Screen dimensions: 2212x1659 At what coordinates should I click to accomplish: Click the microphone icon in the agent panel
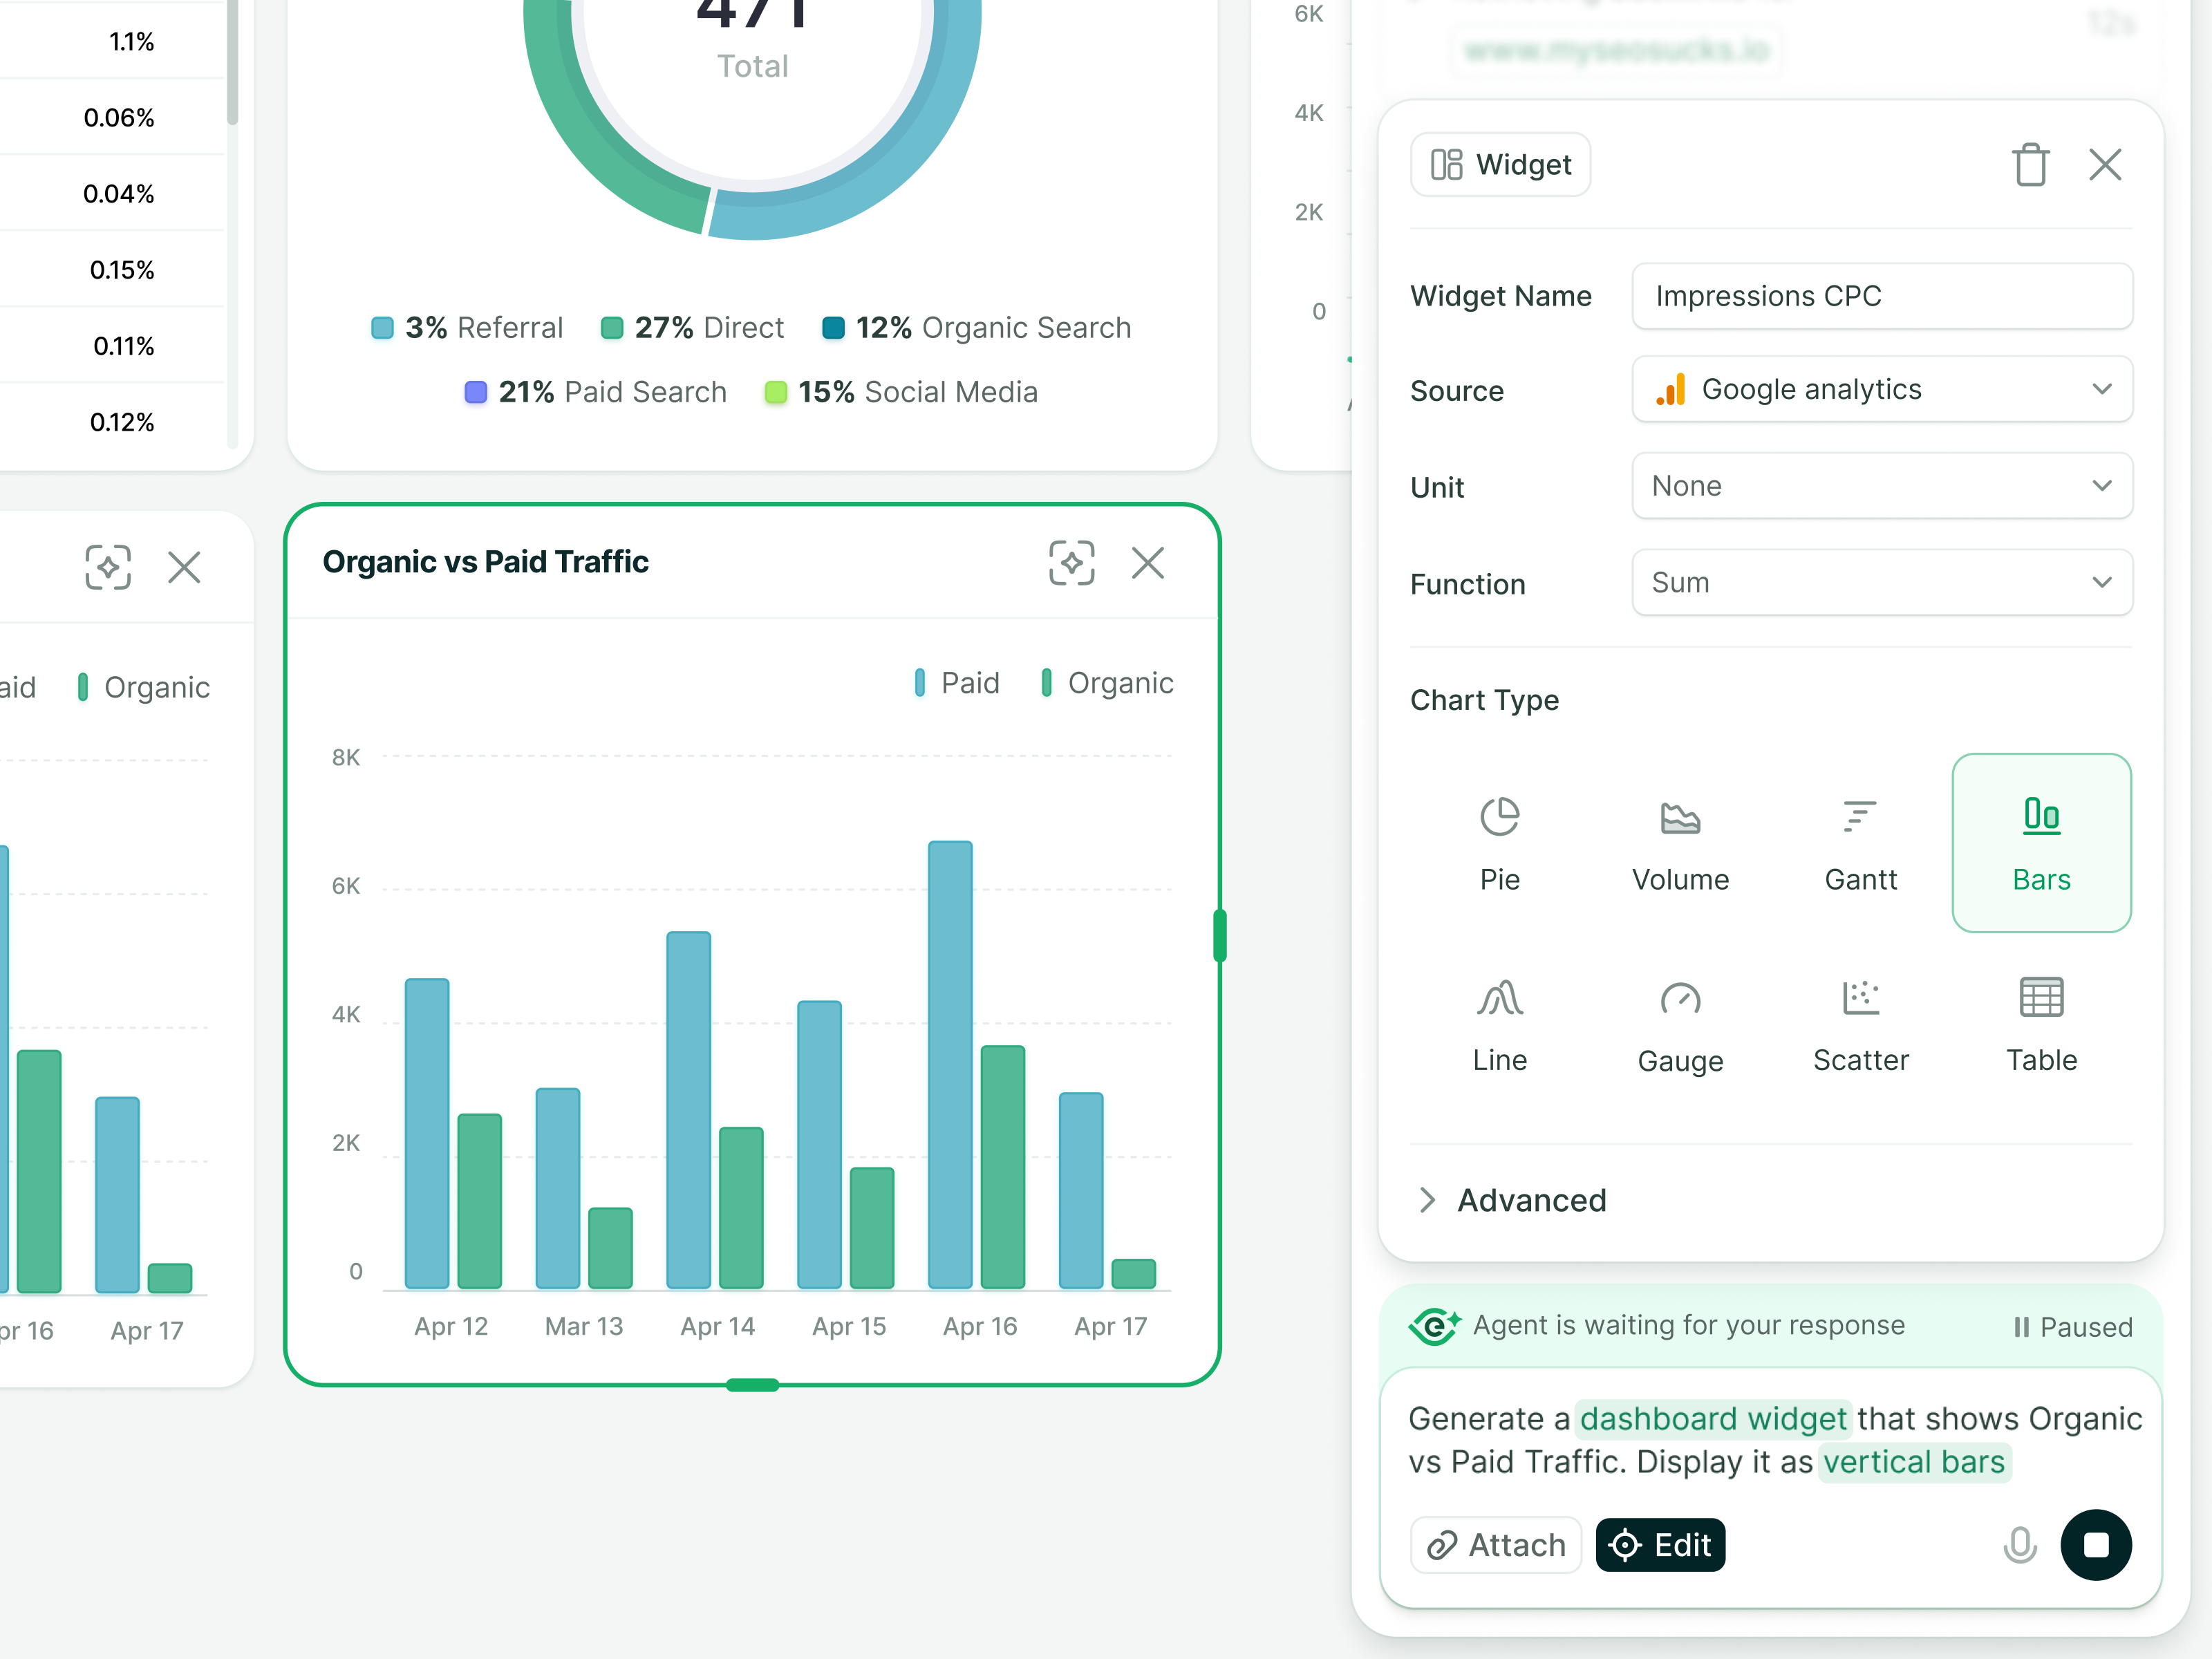(2020, 1545)
